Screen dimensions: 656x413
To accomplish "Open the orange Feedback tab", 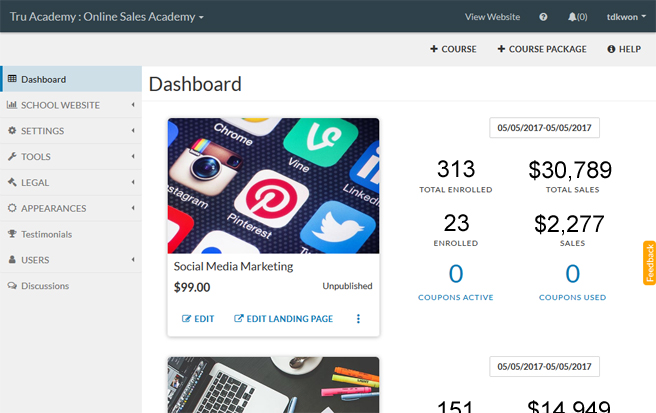I will [x=649, y=263].
